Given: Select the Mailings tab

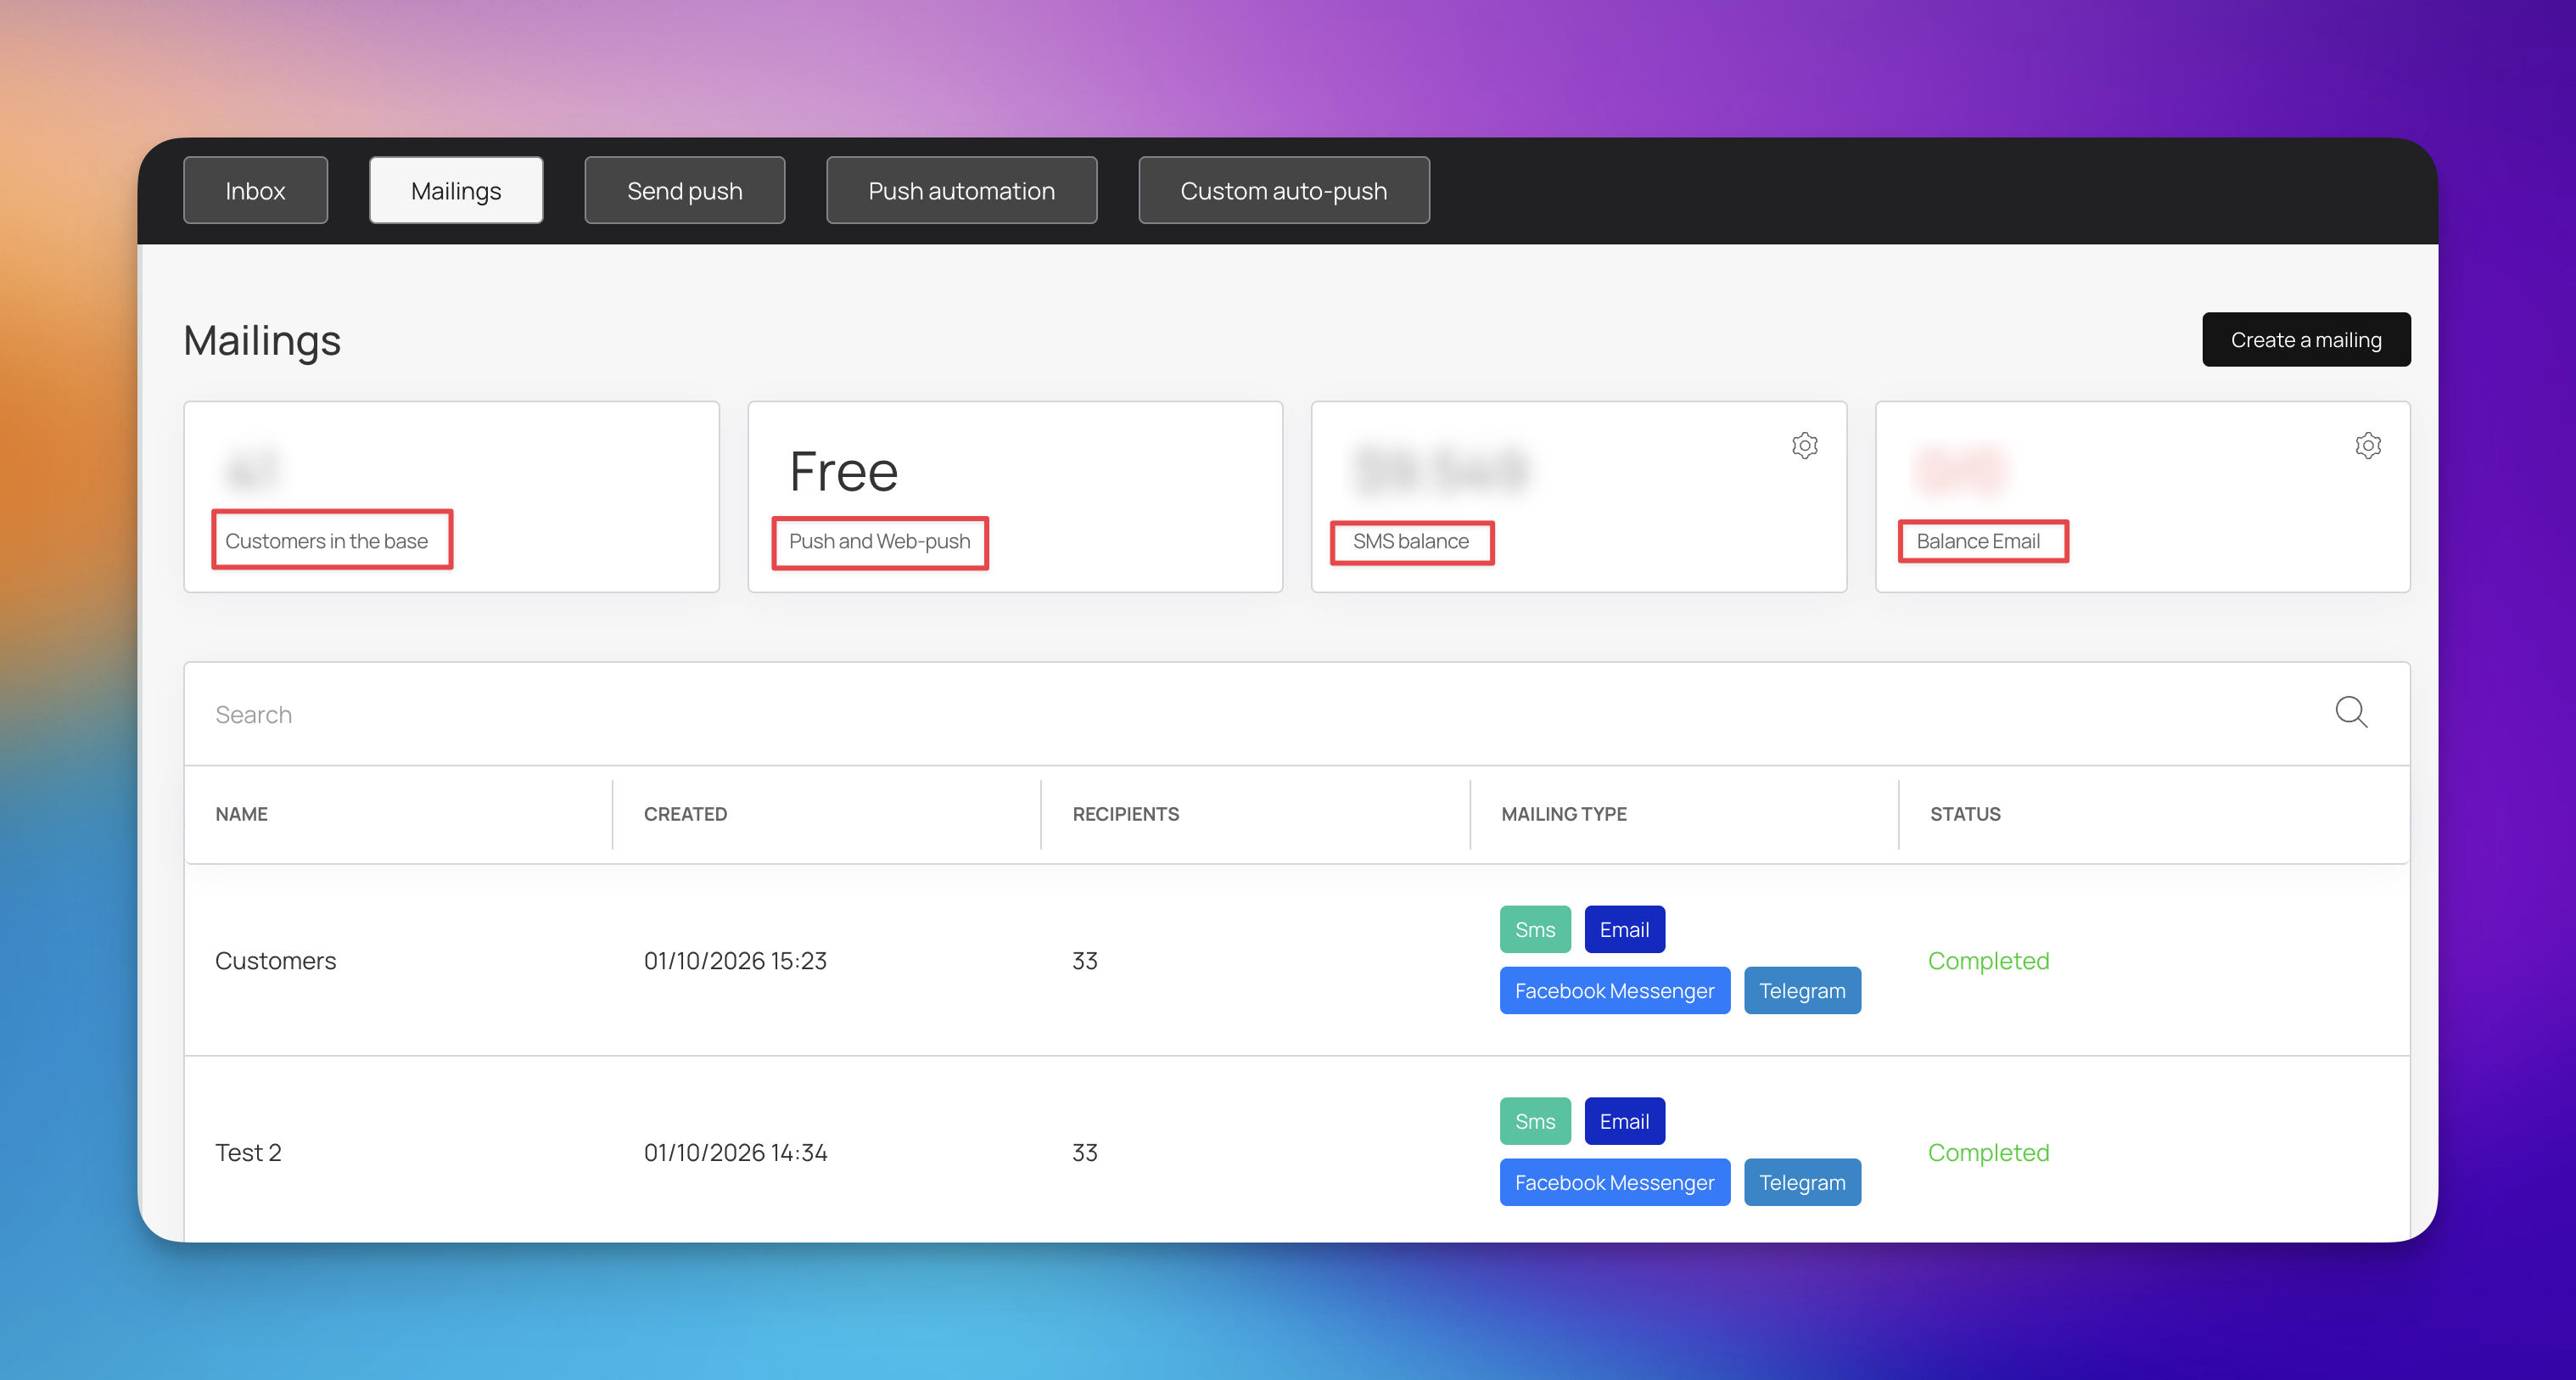Looking at the screenshot, I should pyautogui.click(x=456, y=190).
